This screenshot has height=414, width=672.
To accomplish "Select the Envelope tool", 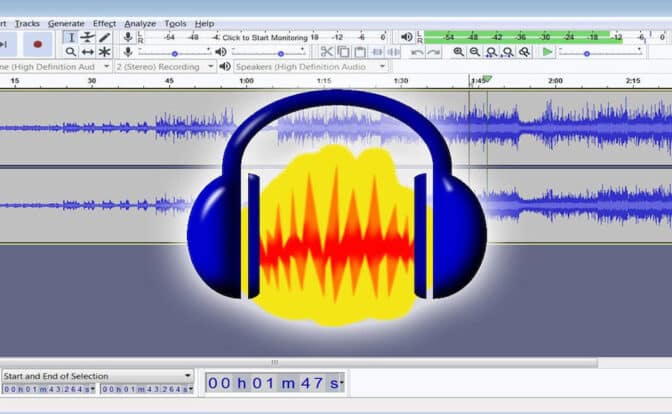I will [87, 38].
